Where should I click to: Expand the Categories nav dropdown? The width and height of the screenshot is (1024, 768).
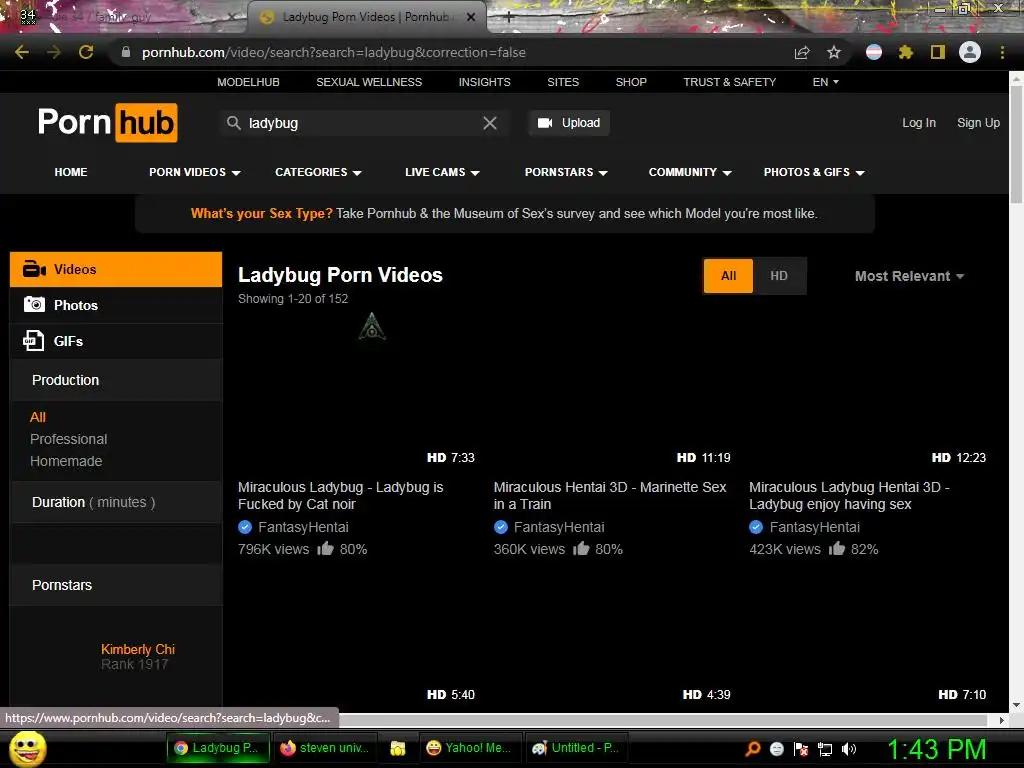318,172
